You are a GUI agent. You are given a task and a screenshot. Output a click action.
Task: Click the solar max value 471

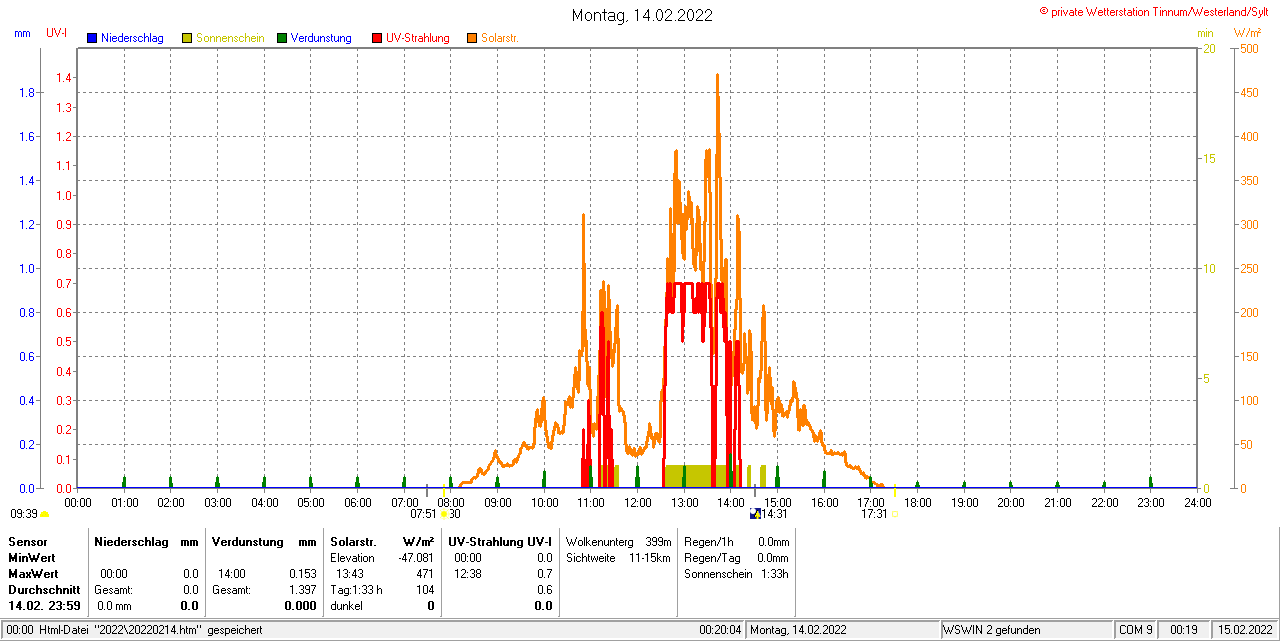click(425, 573)
